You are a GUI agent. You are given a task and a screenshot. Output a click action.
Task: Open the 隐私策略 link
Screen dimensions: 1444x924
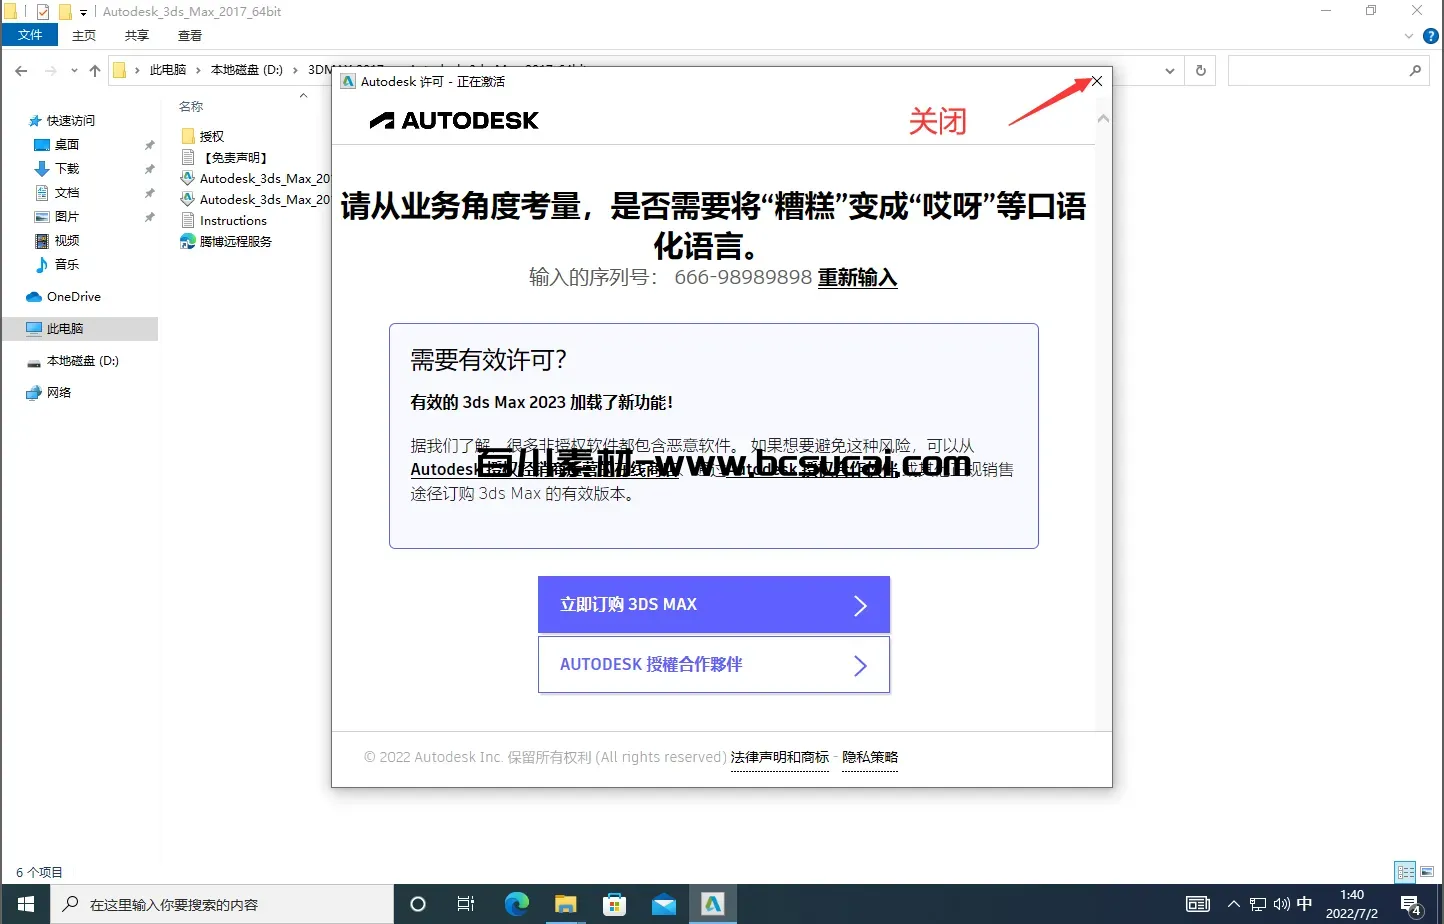coord(870,757)
